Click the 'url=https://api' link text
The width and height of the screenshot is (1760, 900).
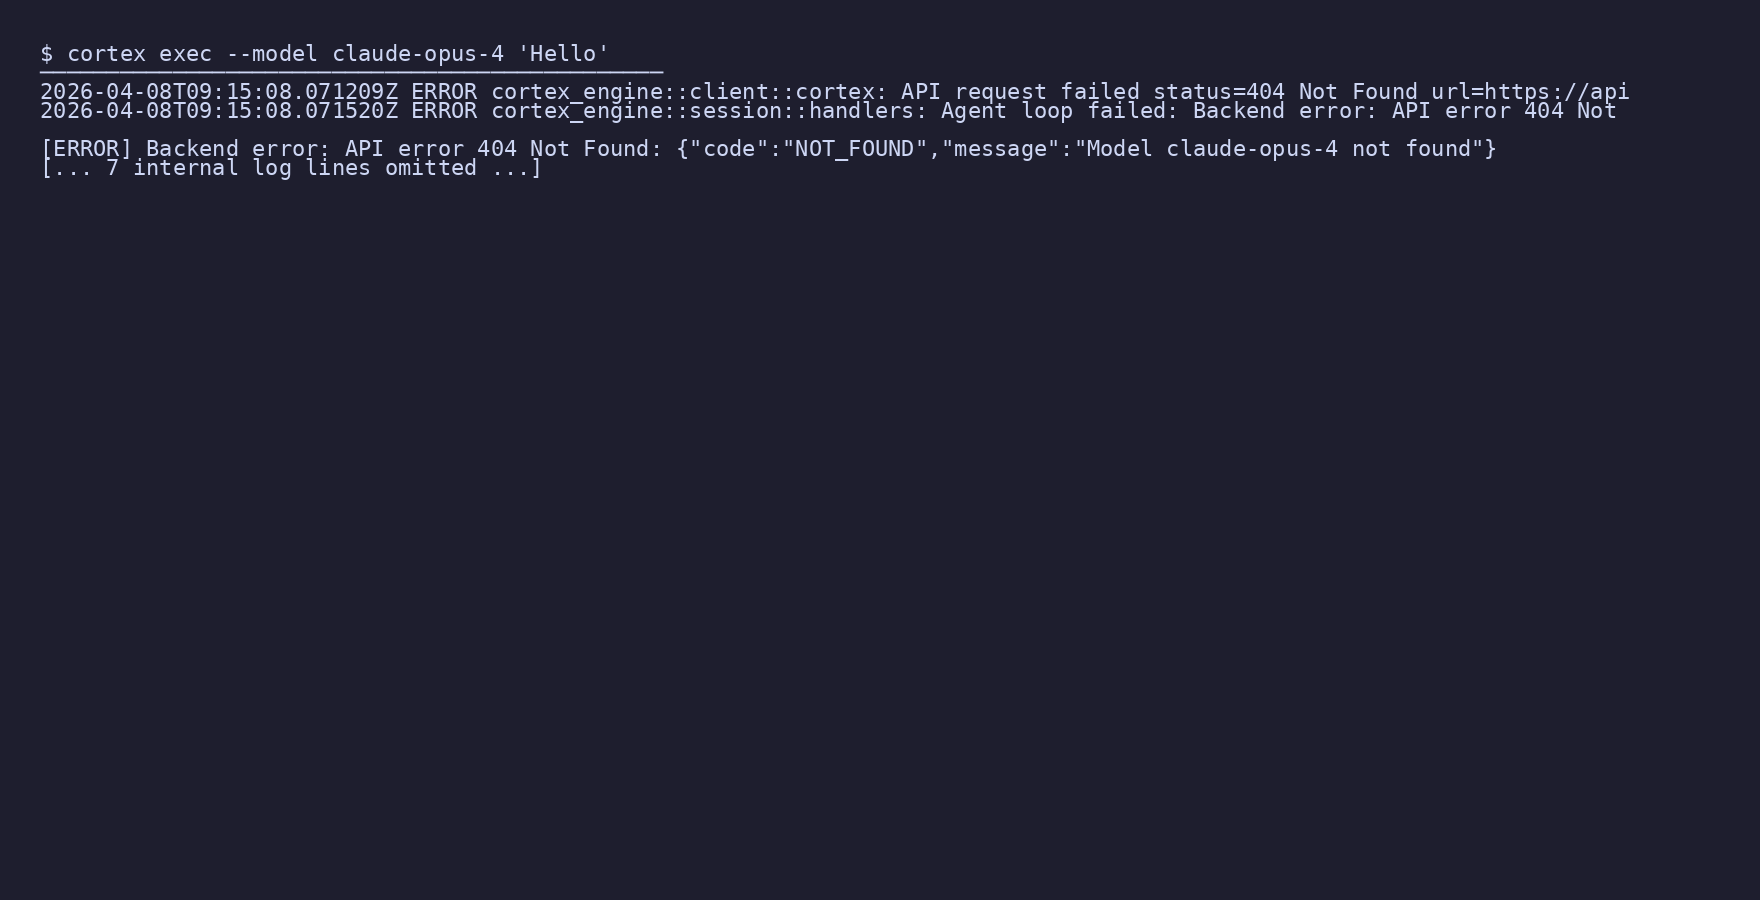tap(1530, 92)
